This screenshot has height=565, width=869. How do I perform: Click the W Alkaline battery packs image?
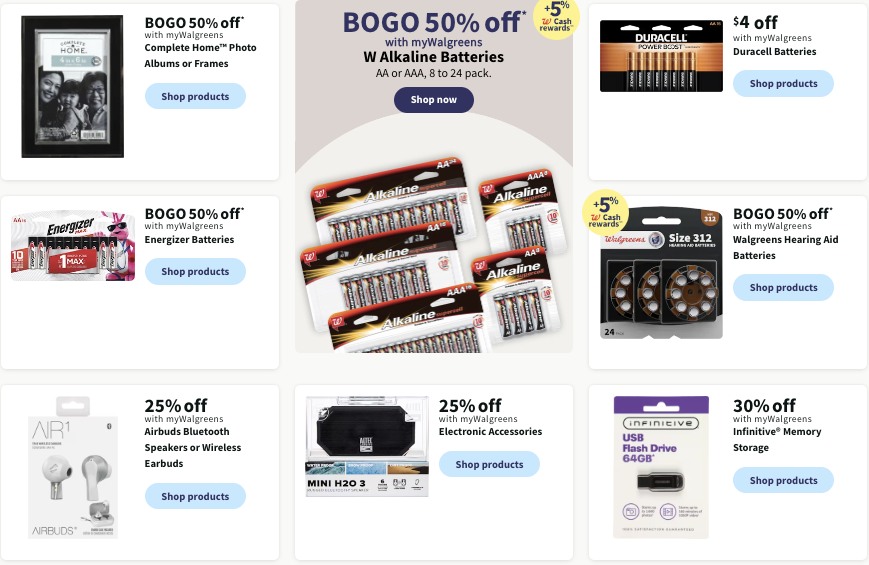pyautogui.click(x=432, y=250)
